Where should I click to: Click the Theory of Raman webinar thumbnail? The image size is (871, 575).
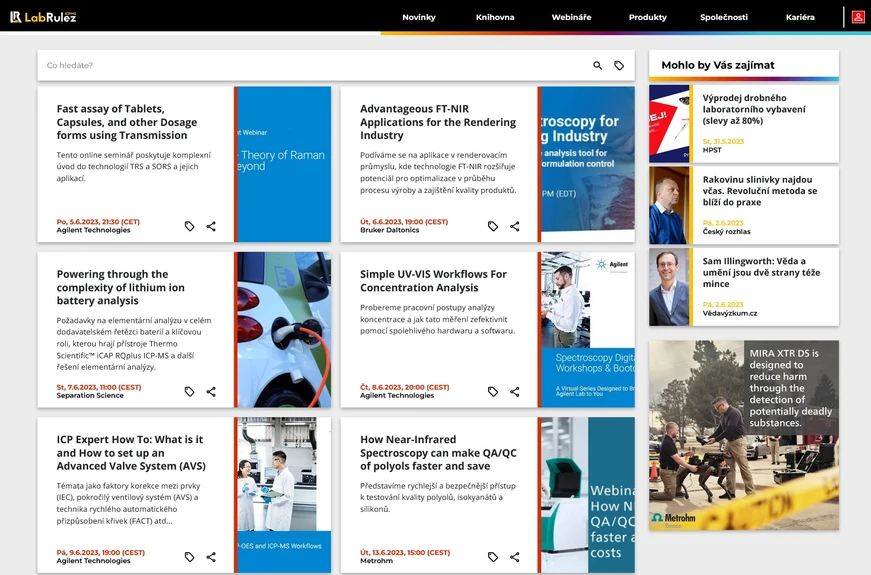[x=284, y=164]
